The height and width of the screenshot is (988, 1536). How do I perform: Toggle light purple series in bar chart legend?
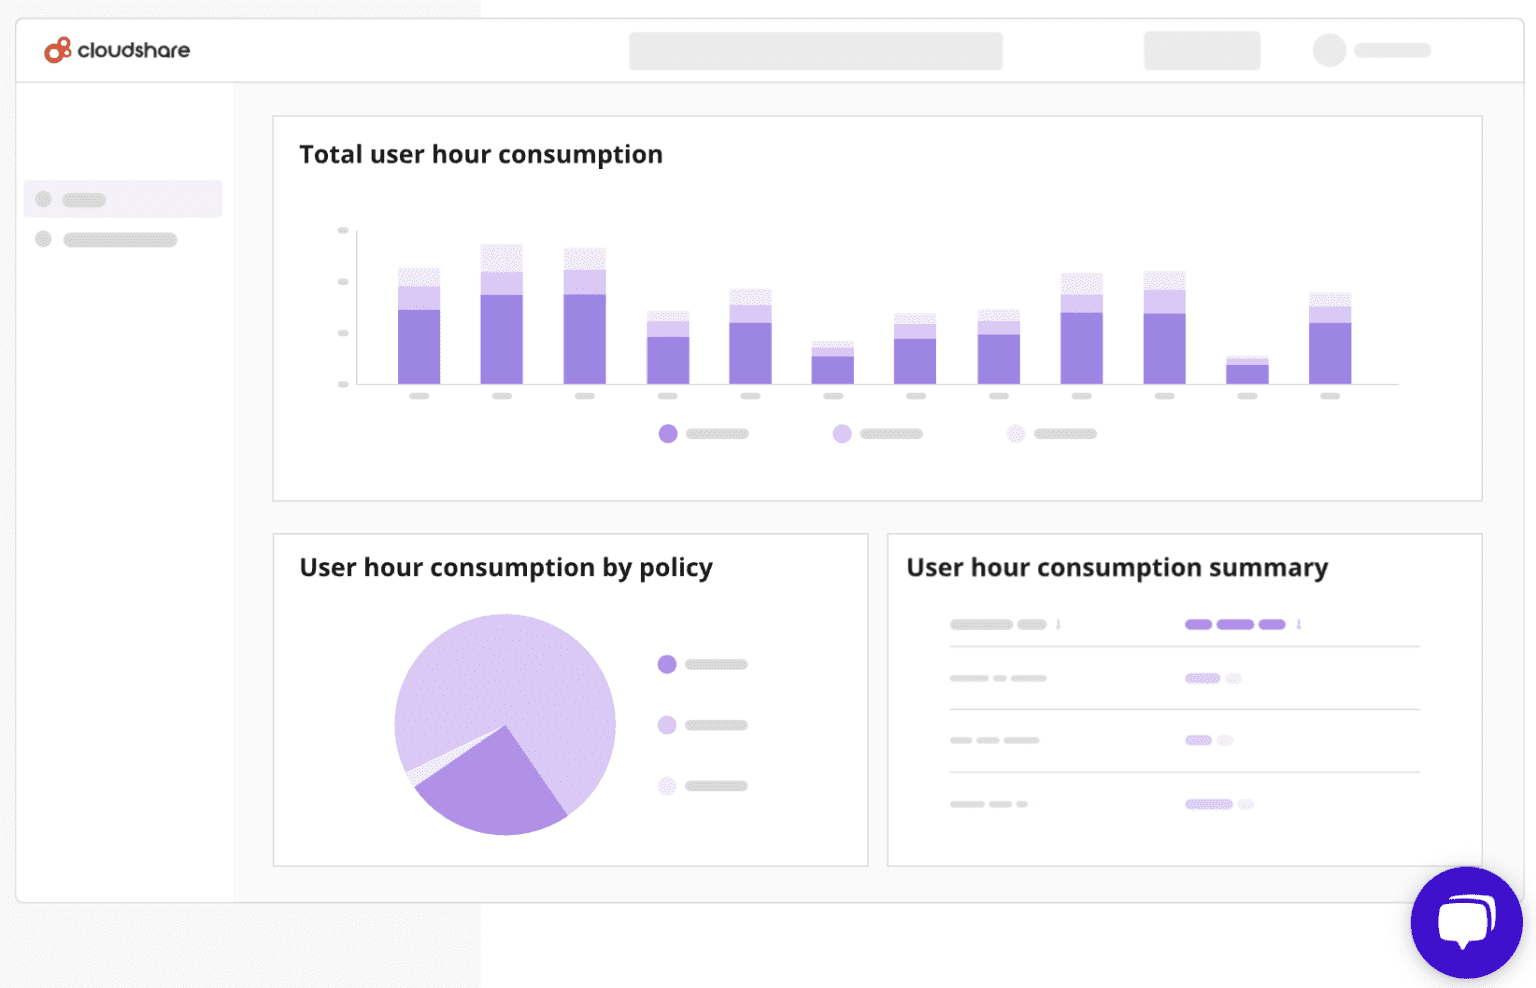842,433
